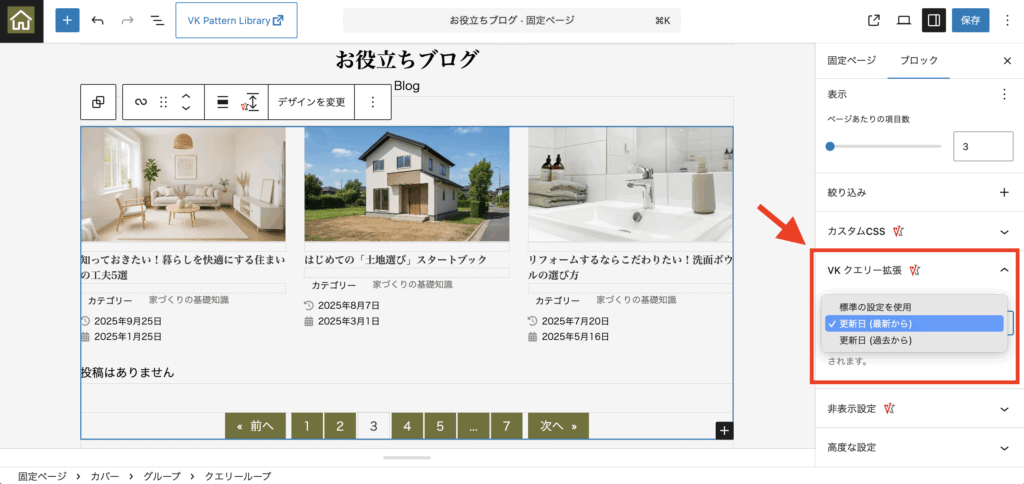Click the block inserter plus button

67,20
